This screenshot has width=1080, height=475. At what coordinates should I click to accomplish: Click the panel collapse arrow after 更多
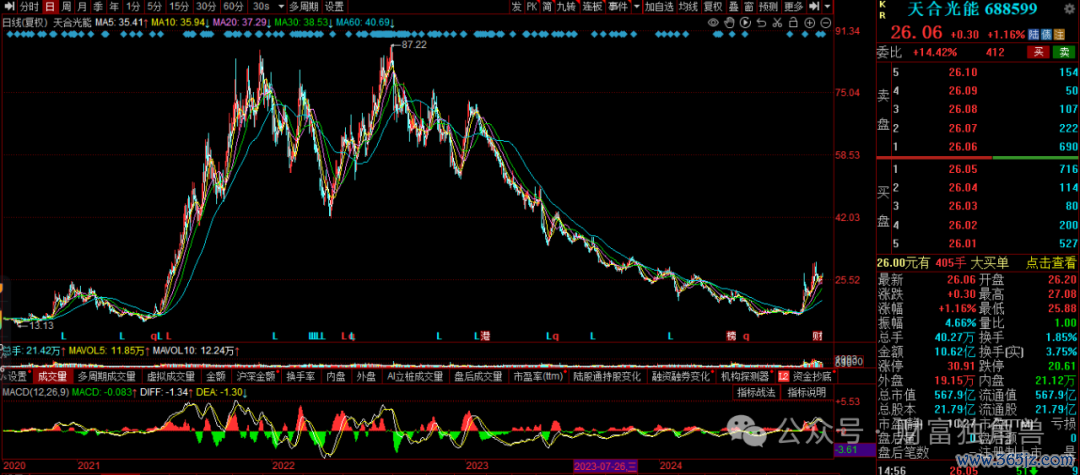point(814,7)
